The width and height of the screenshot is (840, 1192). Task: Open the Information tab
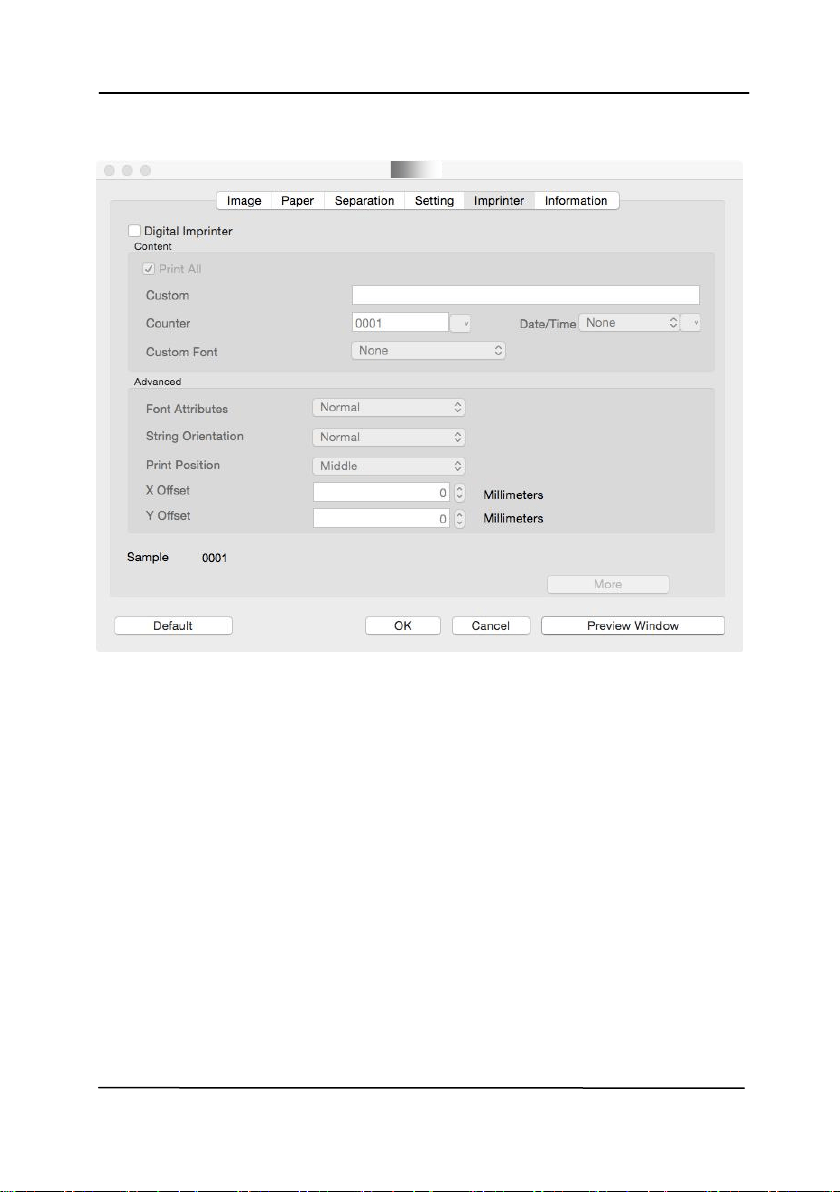coord(575,201)
